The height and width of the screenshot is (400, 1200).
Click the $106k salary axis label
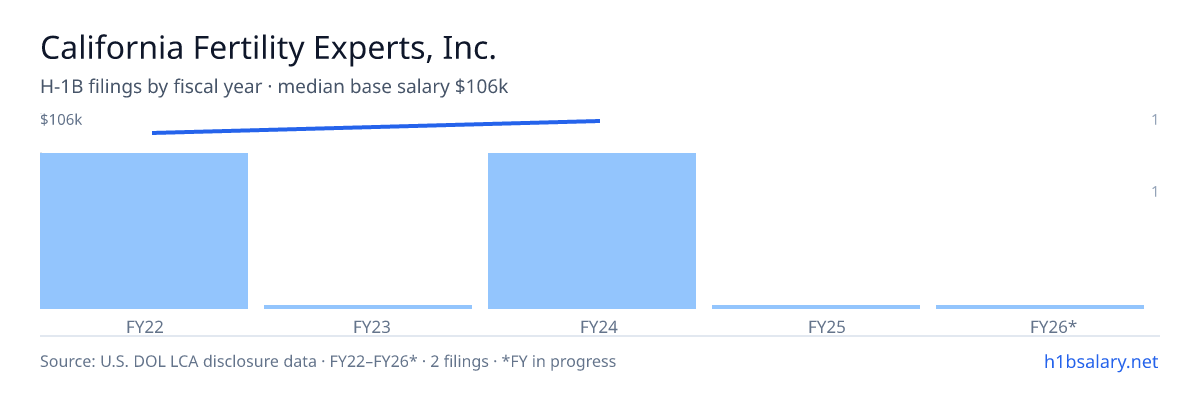click(x=61, y=120)
